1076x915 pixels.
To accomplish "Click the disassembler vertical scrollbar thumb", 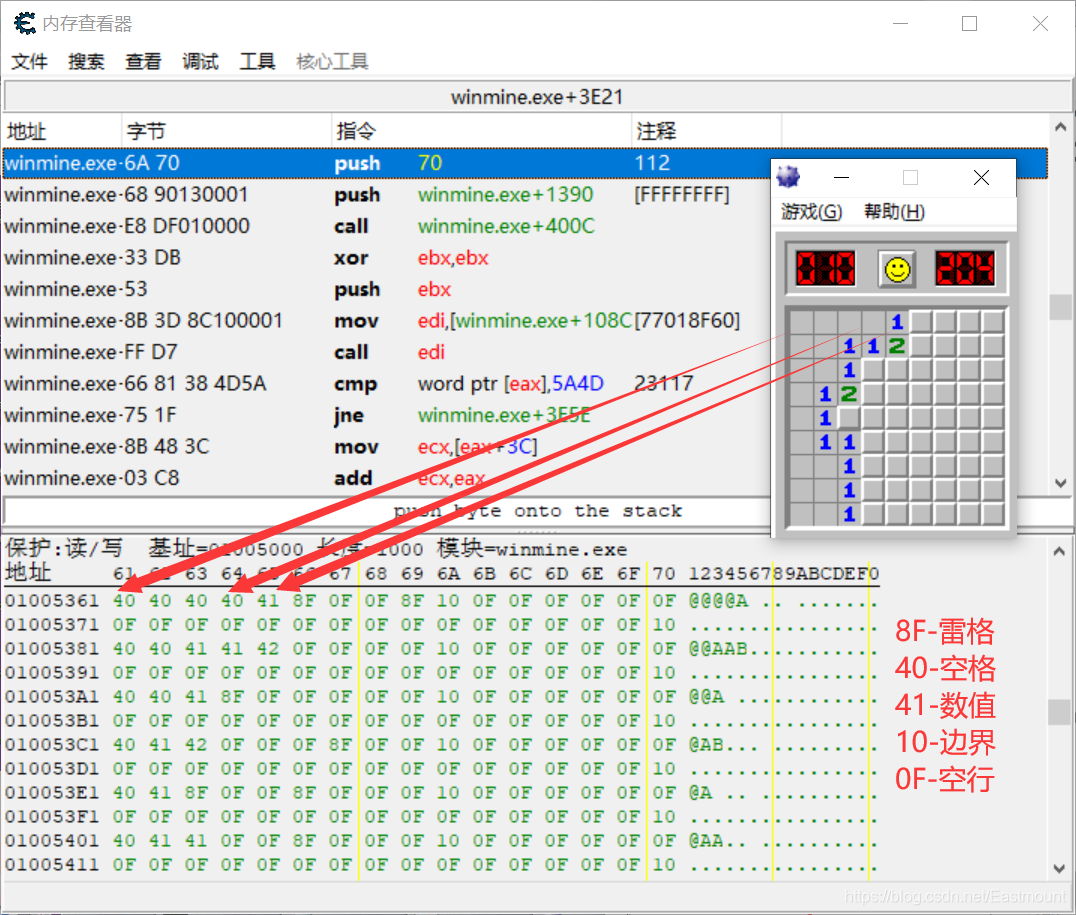I will pos(1060,307).
